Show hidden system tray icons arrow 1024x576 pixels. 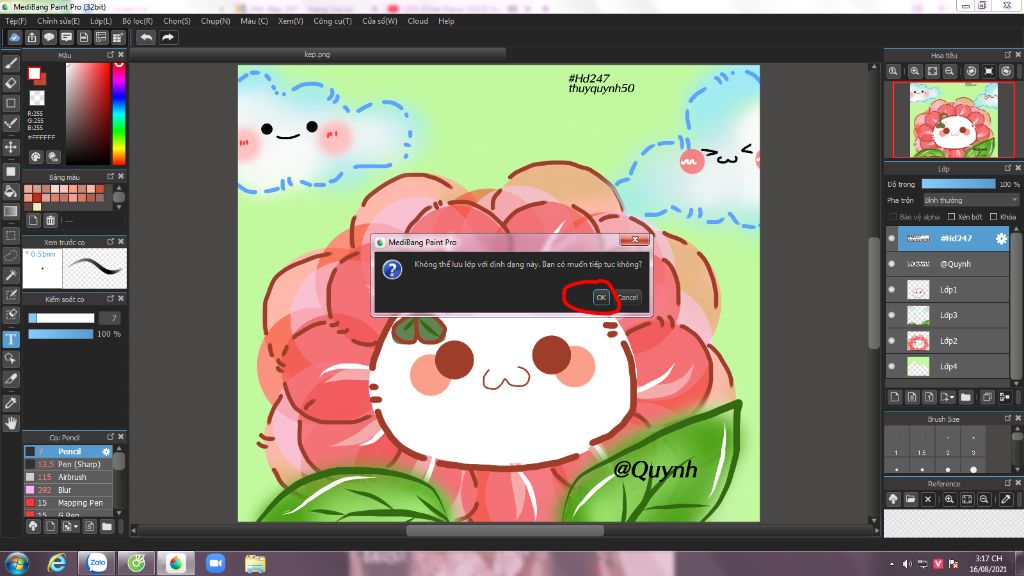891,564
